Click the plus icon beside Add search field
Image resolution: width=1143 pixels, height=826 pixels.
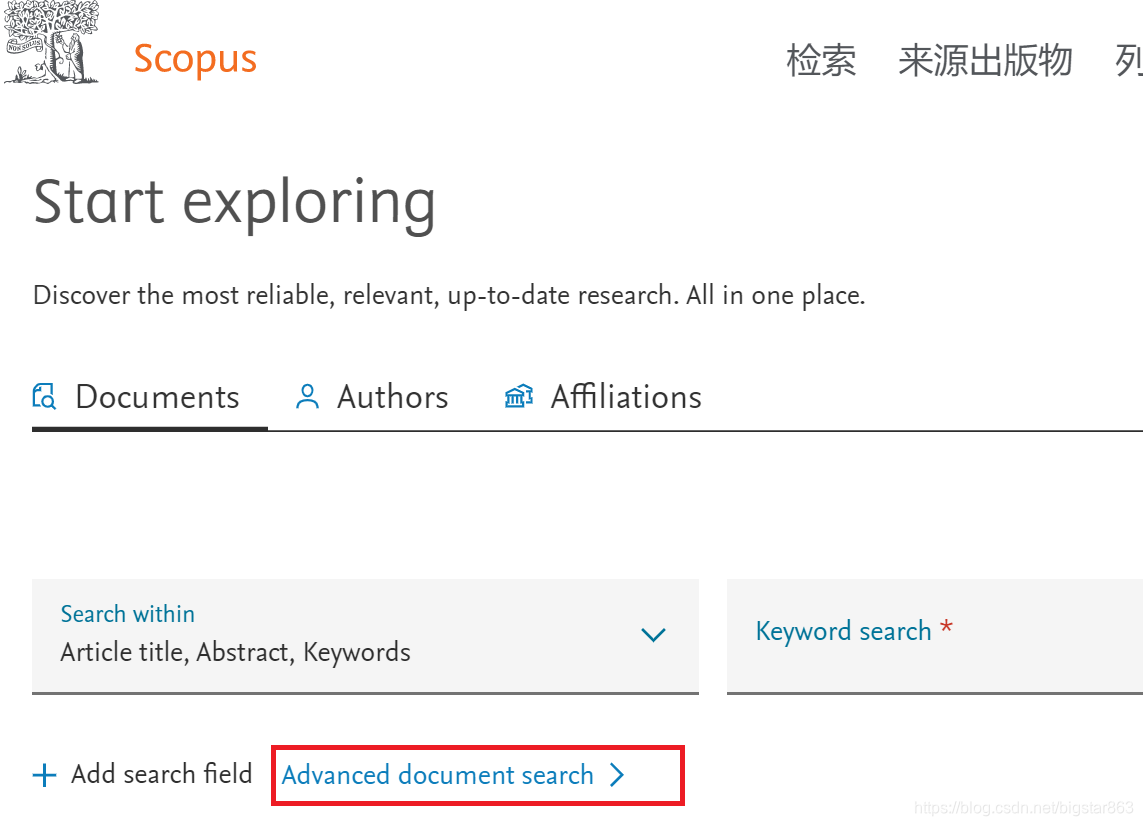tap(45, 773)
